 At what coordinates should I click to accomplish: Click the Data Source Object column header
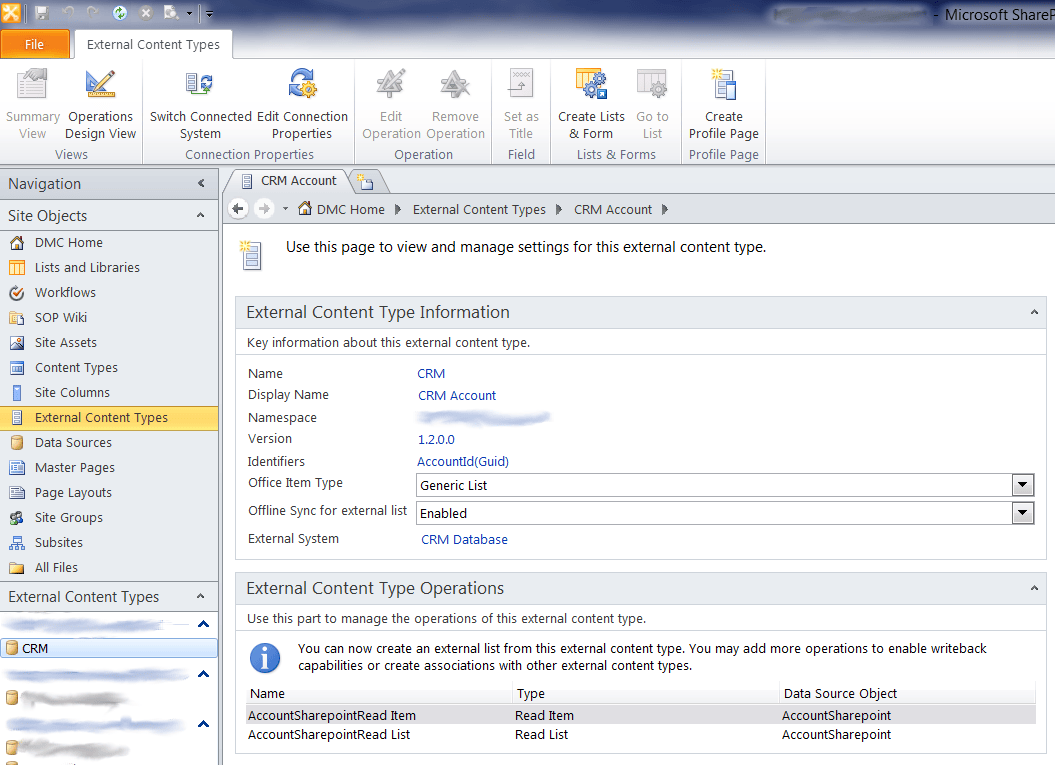(x=907, y=693)
